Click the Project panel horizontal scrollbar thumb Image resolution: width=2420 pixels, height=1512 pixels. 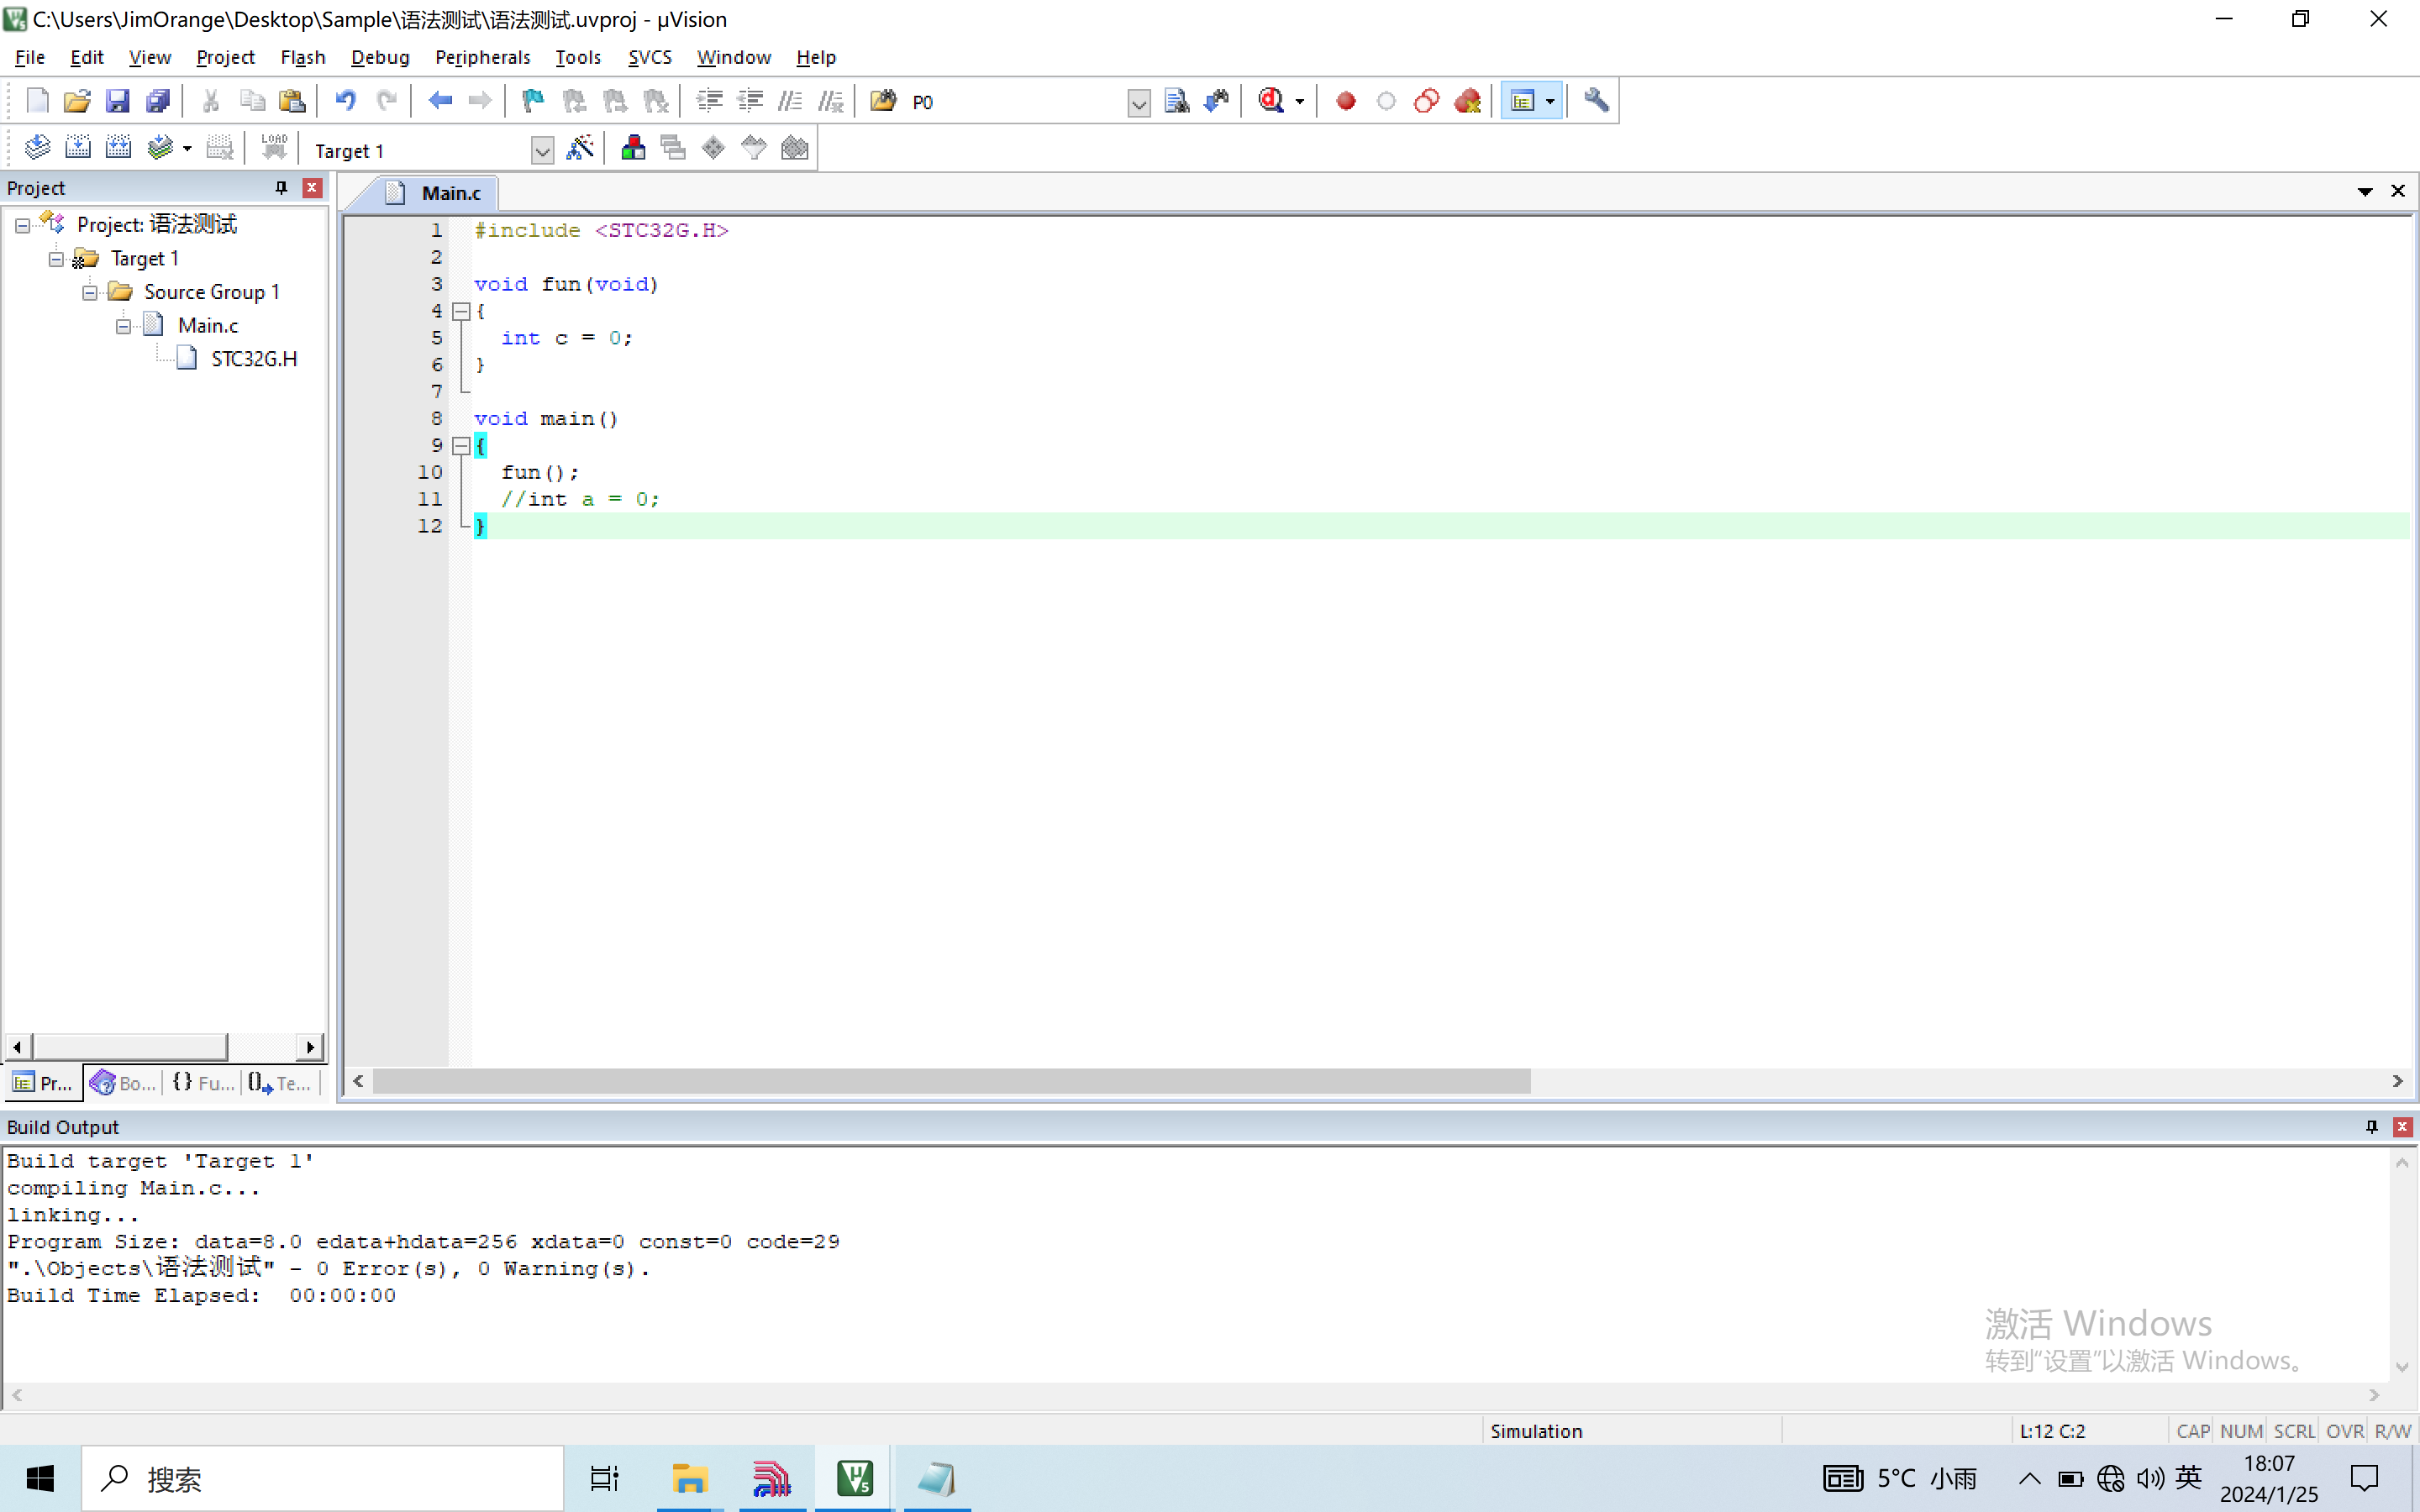[130, 1047]
